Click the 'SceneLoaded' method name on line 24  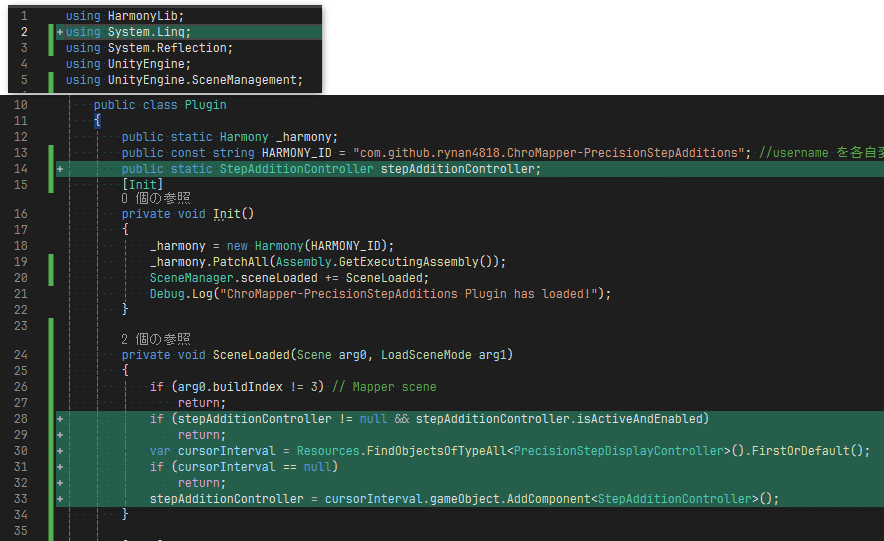tap(251, 355)
